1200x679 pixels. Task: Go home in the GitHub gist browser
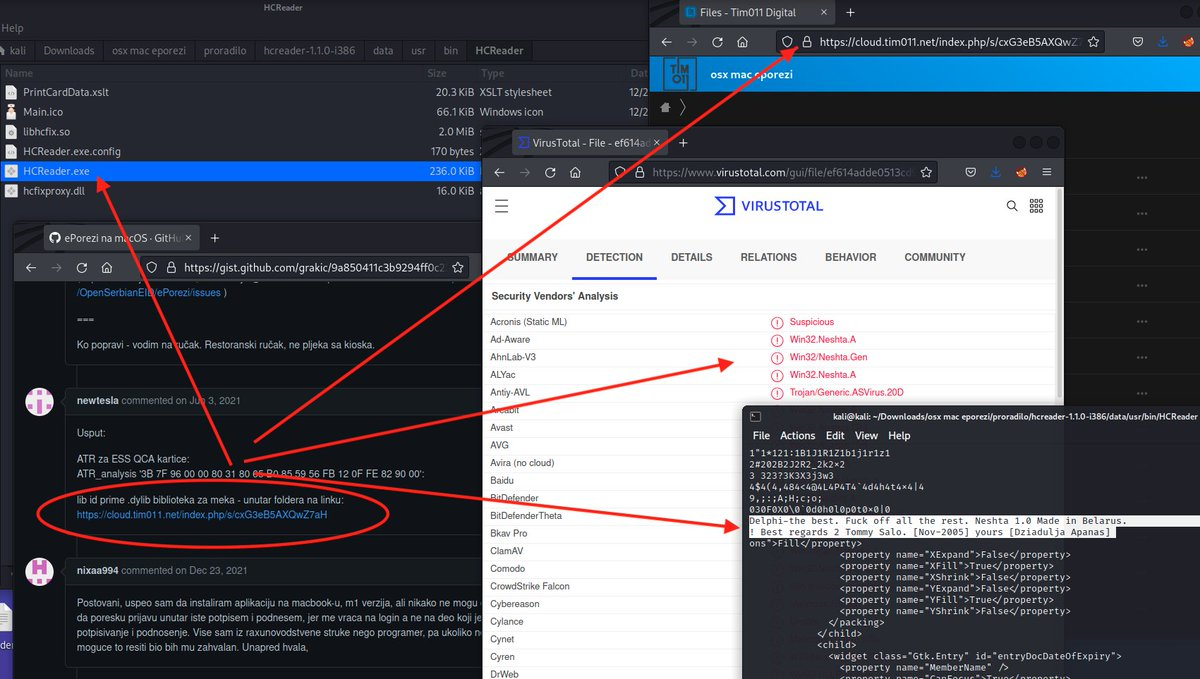coord(108,268)
